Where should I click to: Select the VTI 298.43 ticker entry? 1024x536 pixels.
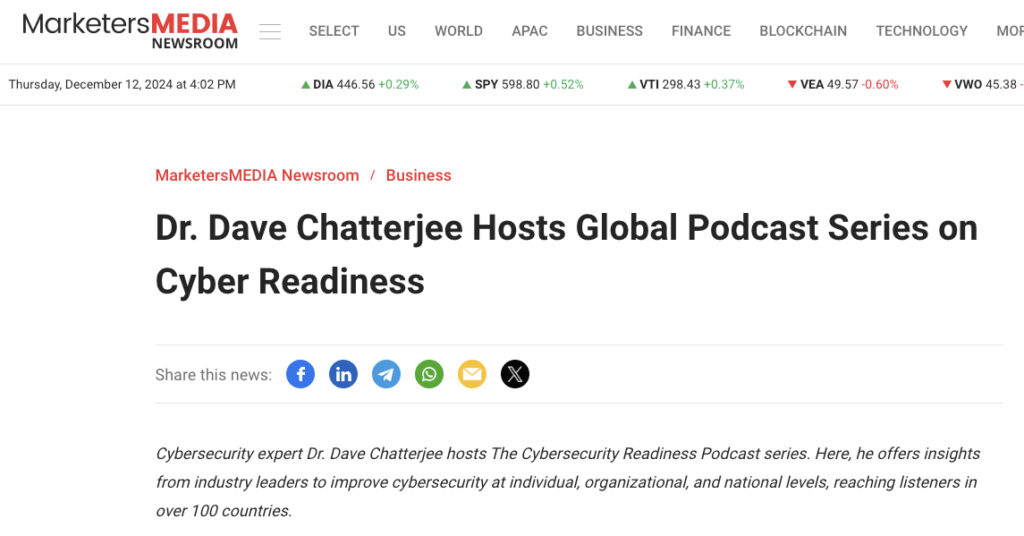686,84
